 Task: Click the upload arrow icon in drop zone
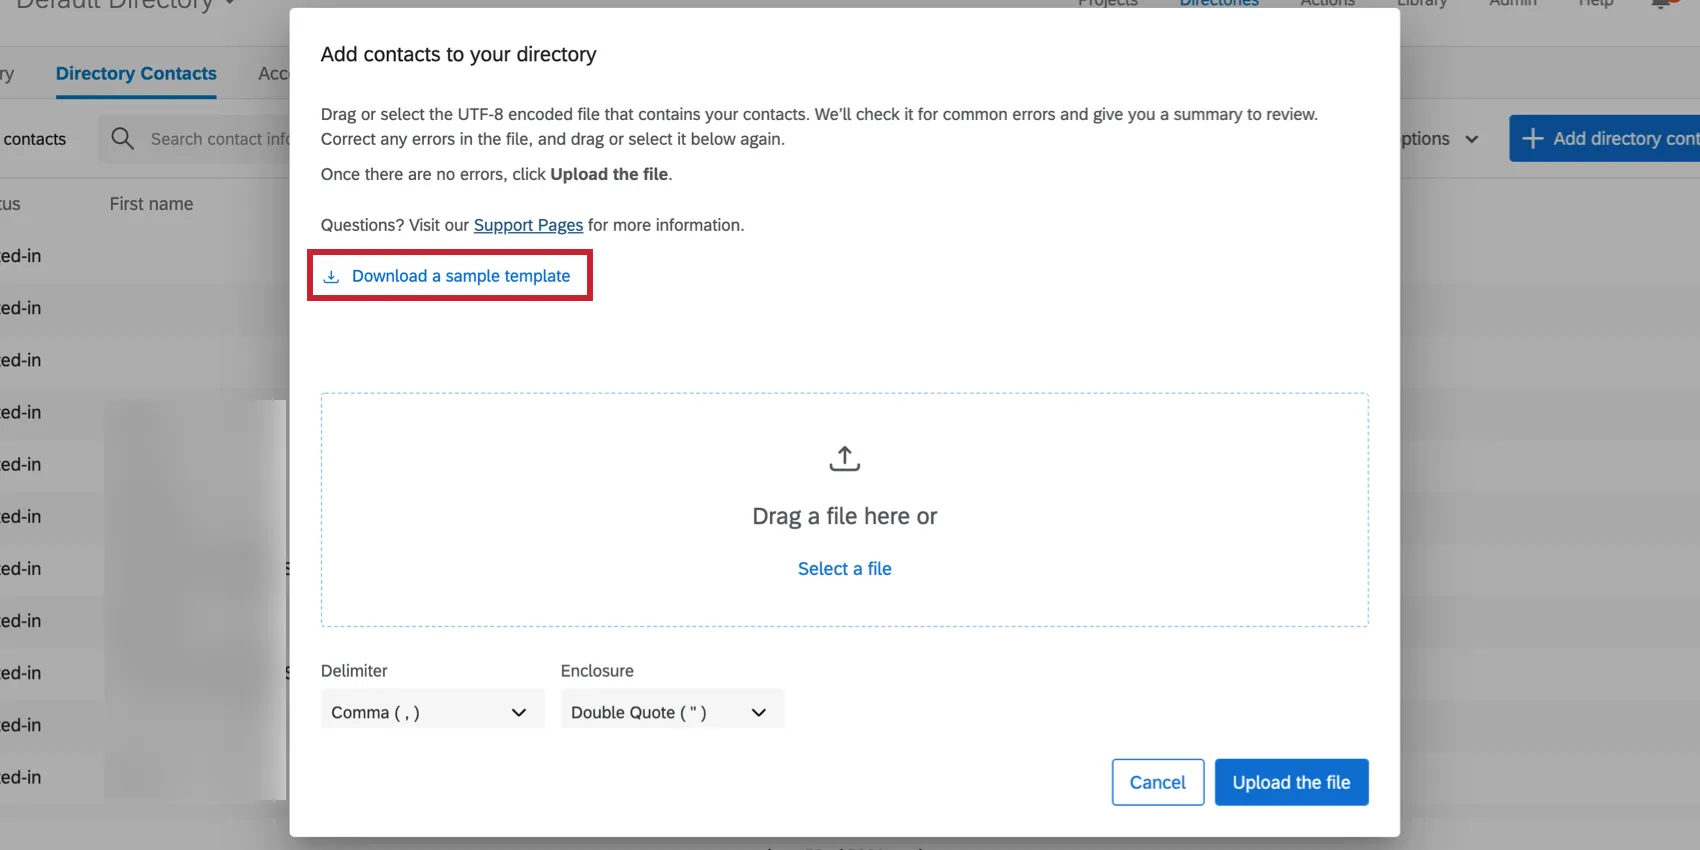844,459
